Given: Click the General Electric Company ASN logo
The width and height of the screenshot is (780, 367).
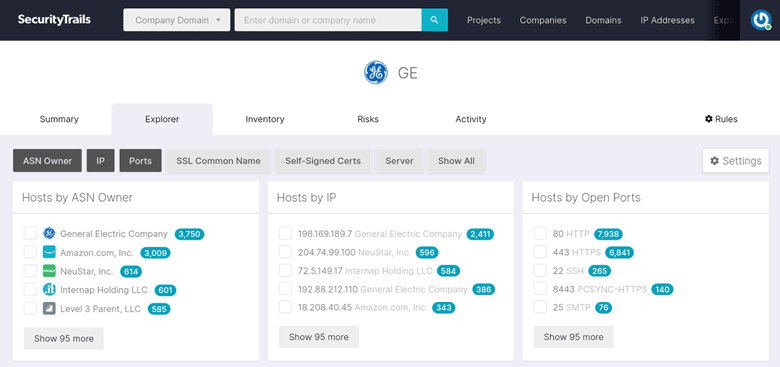Looking at the screenshot, I should tap(49, 234).
